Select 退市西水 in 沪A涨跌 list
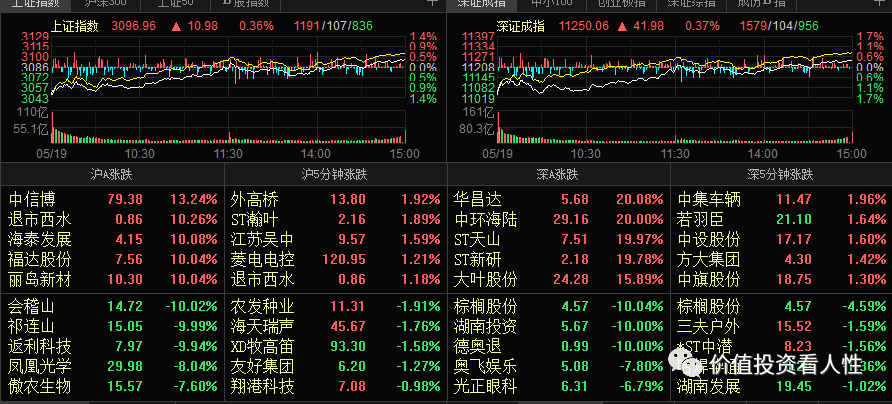Image resolution: width=892 pixels, height=404 pixels. point(112,219)
